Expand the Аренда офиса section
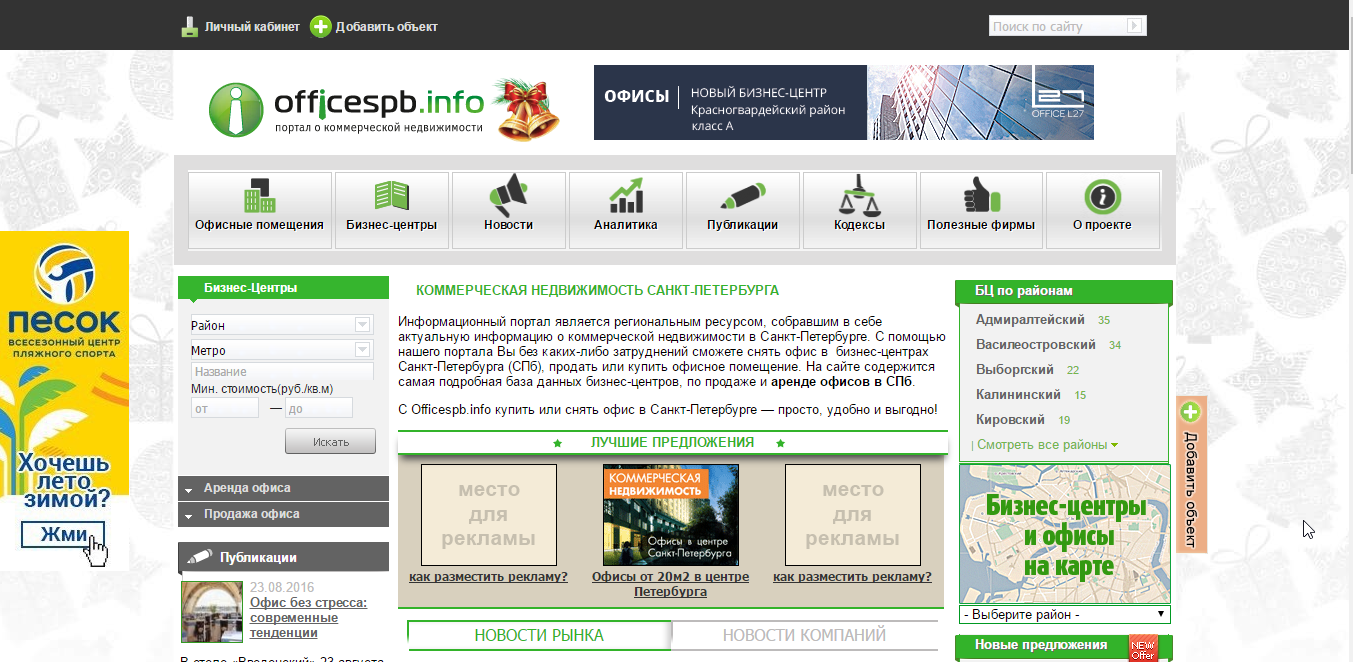Image resolution: width=1353 pixels, height=662 pixels. [283, 488]
